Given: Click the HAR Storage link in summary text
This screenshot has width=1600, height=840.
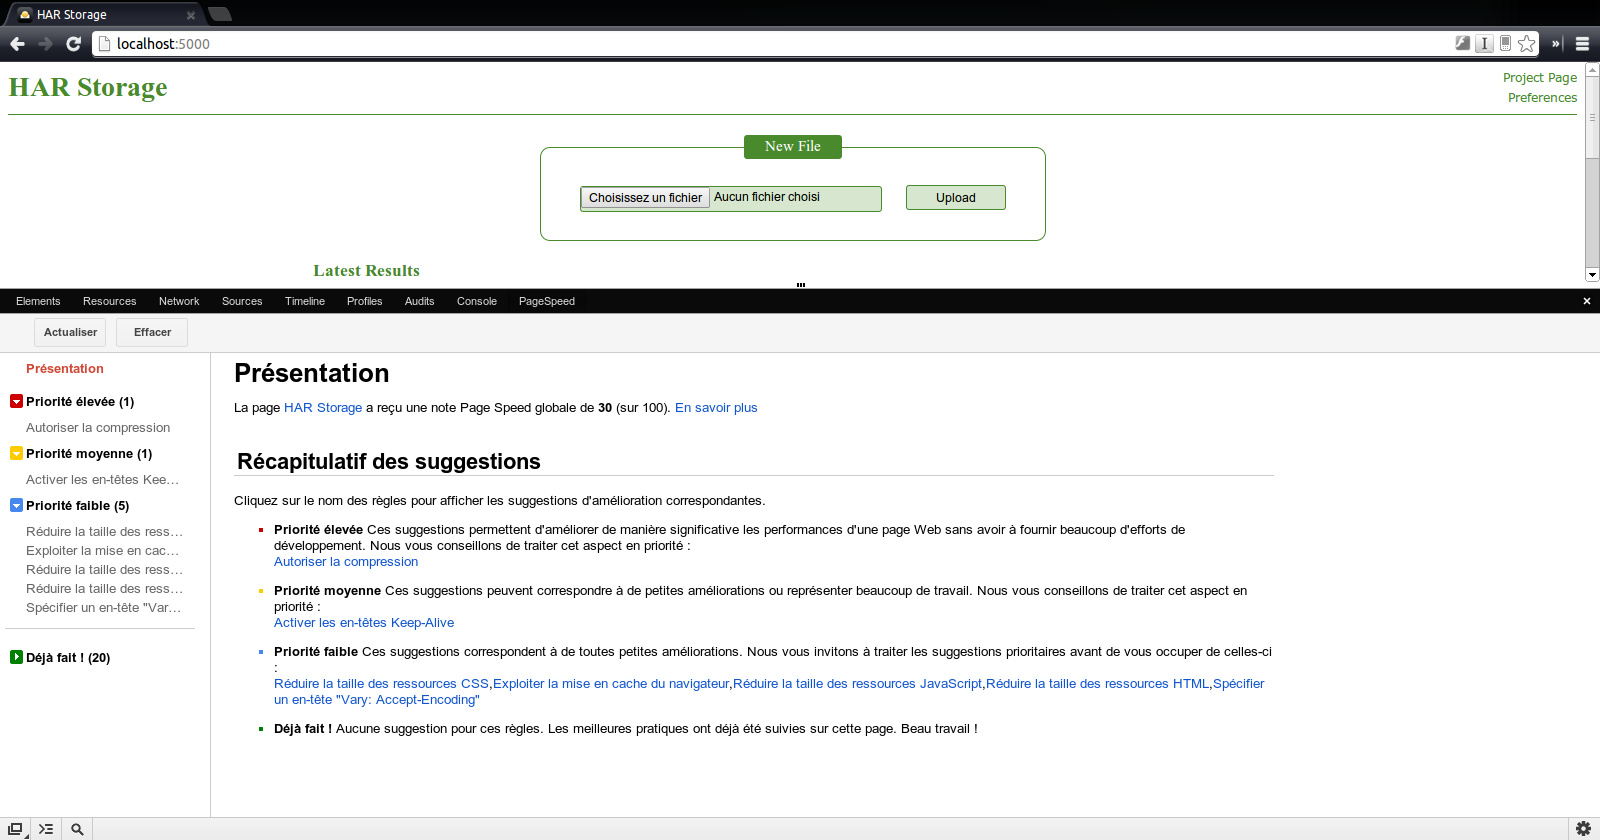Looking at the screenshot, I should pos(323,407).
